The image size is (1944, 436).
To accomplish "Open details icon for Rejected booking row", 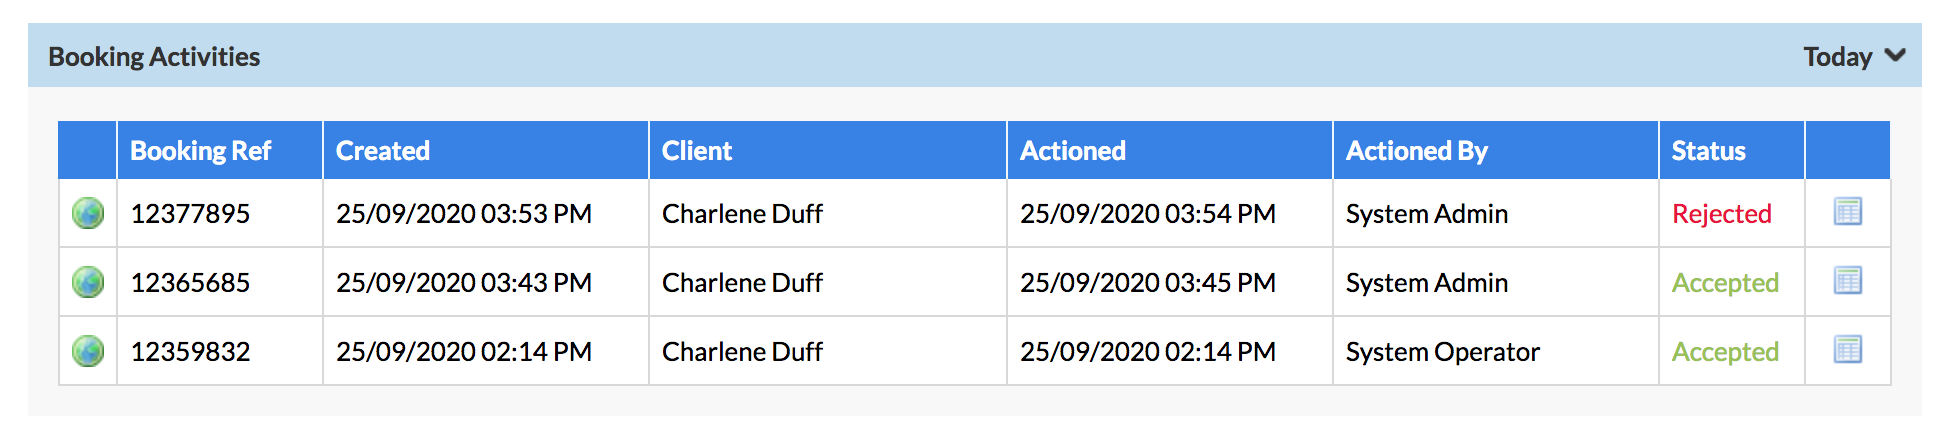I will pos(1847,212).
